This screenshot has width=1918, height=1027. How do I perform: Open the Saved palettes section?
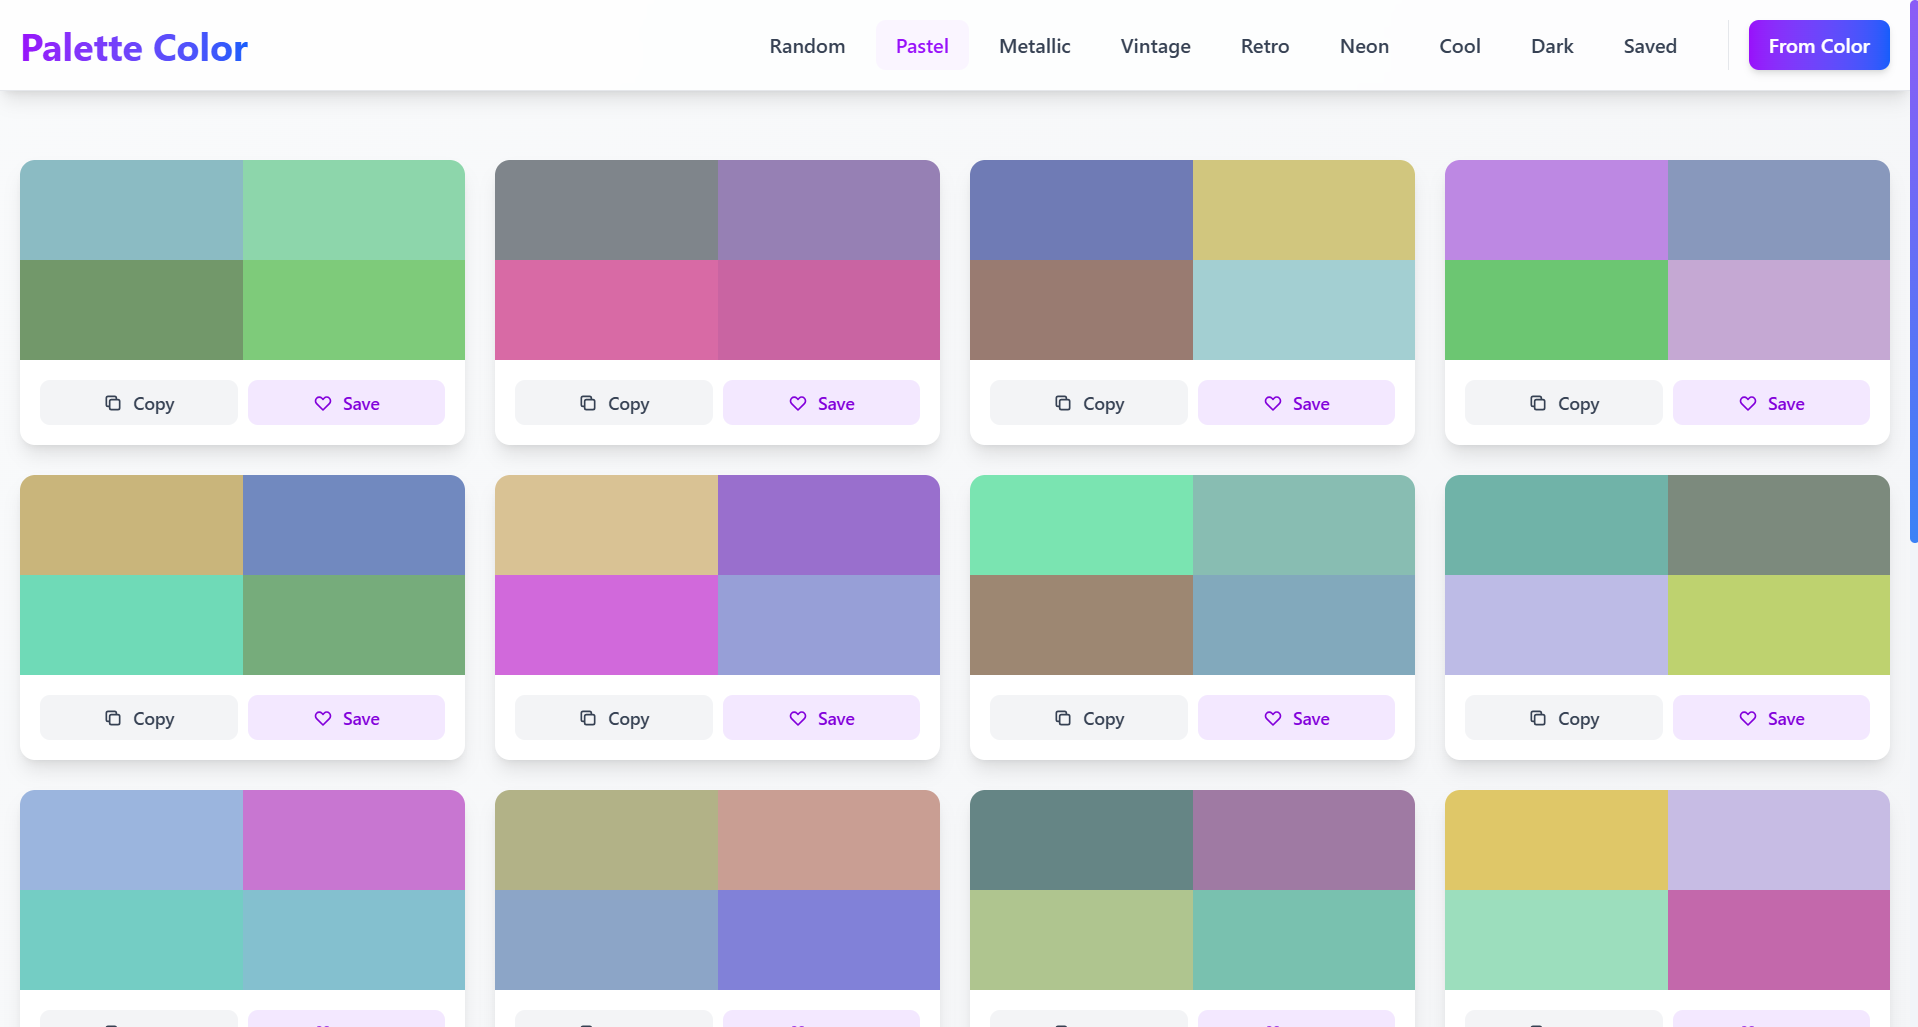click(x=1649, y=45)
